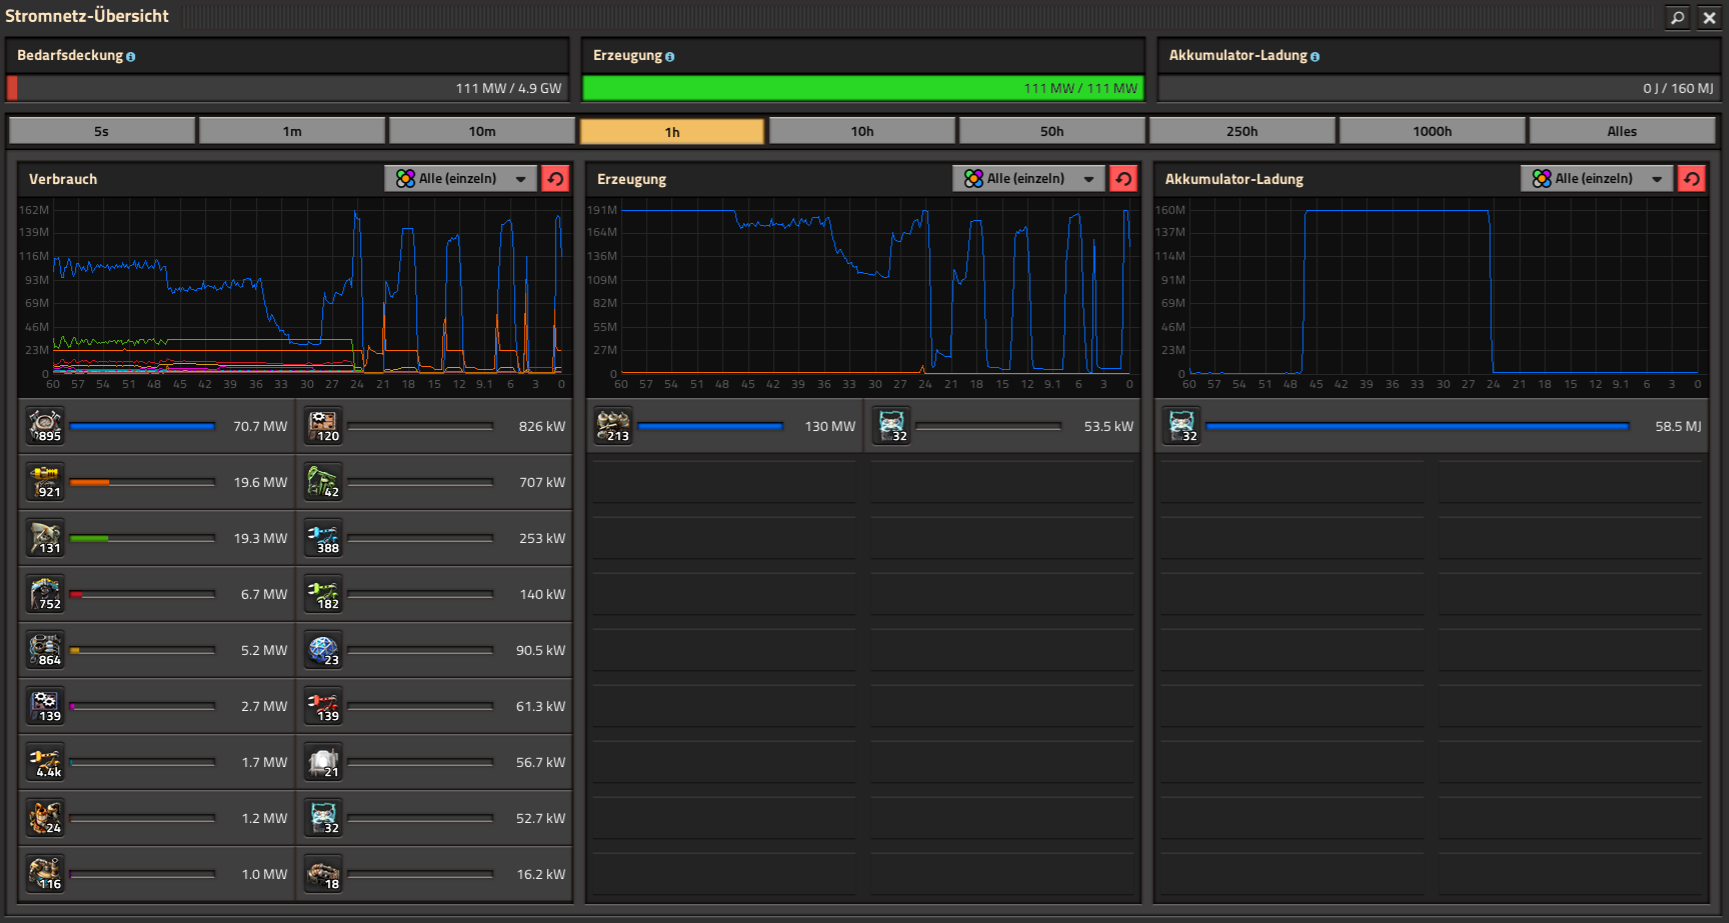Click the consumer icon with count 24
1729x923 pixels.
(x=45, y=818)
